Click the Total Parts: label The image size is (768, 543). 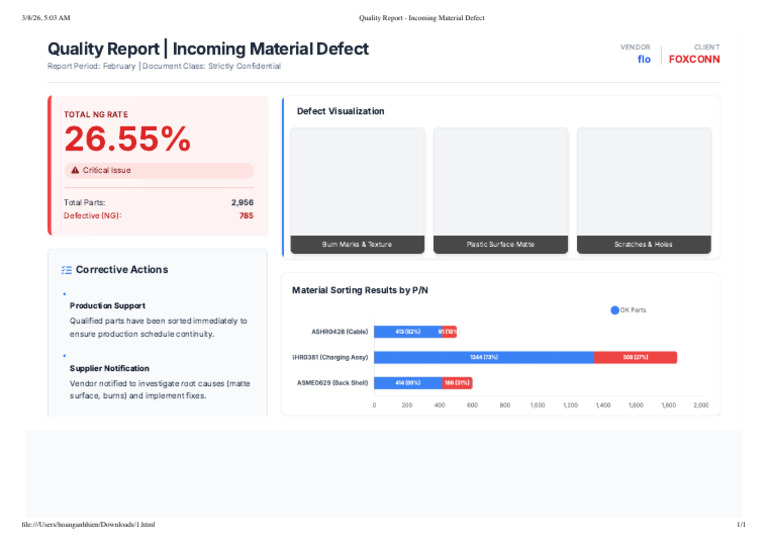(x=84, y=202)
